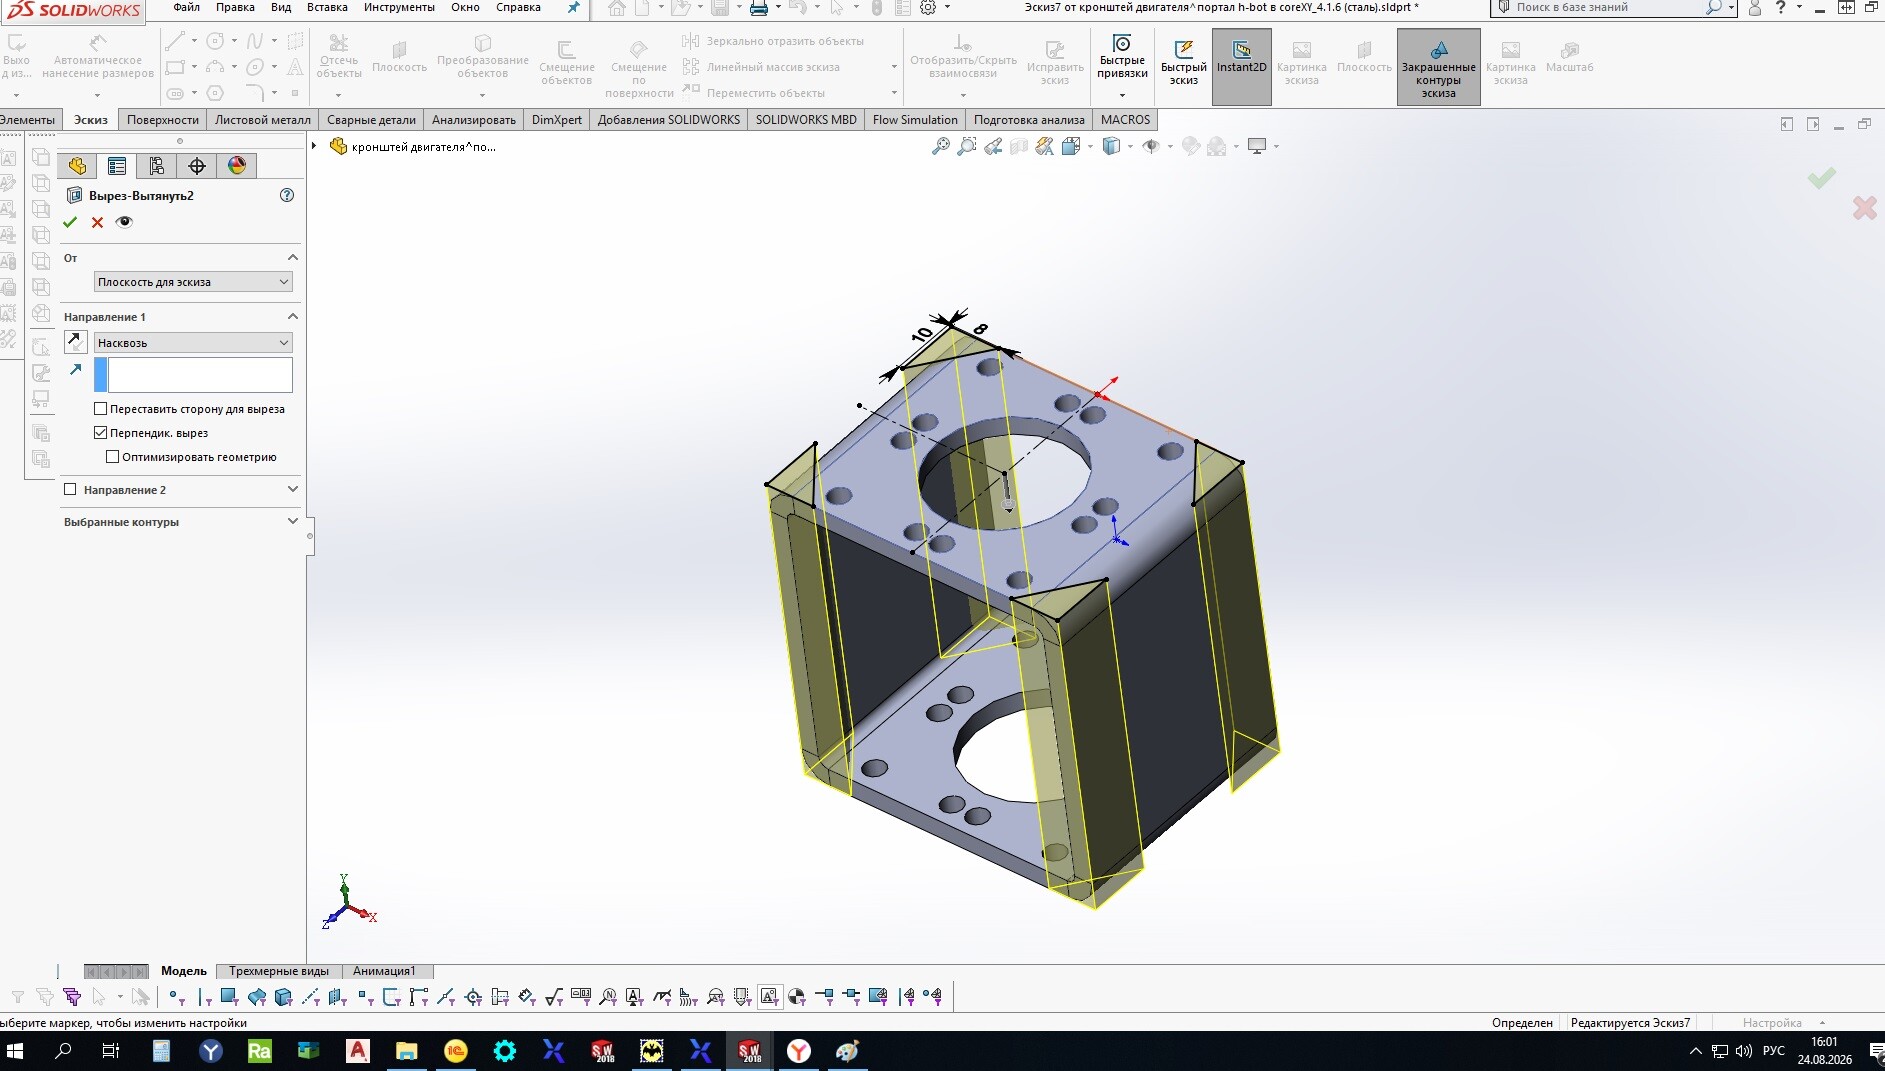Enable Переставить сторону для выреза checkbox

click(x=100, y=409)
